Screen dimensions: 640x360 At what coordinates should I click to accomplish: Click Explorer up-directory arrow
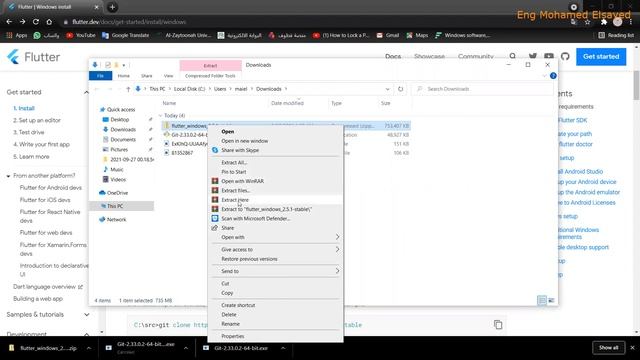(128, 89)
